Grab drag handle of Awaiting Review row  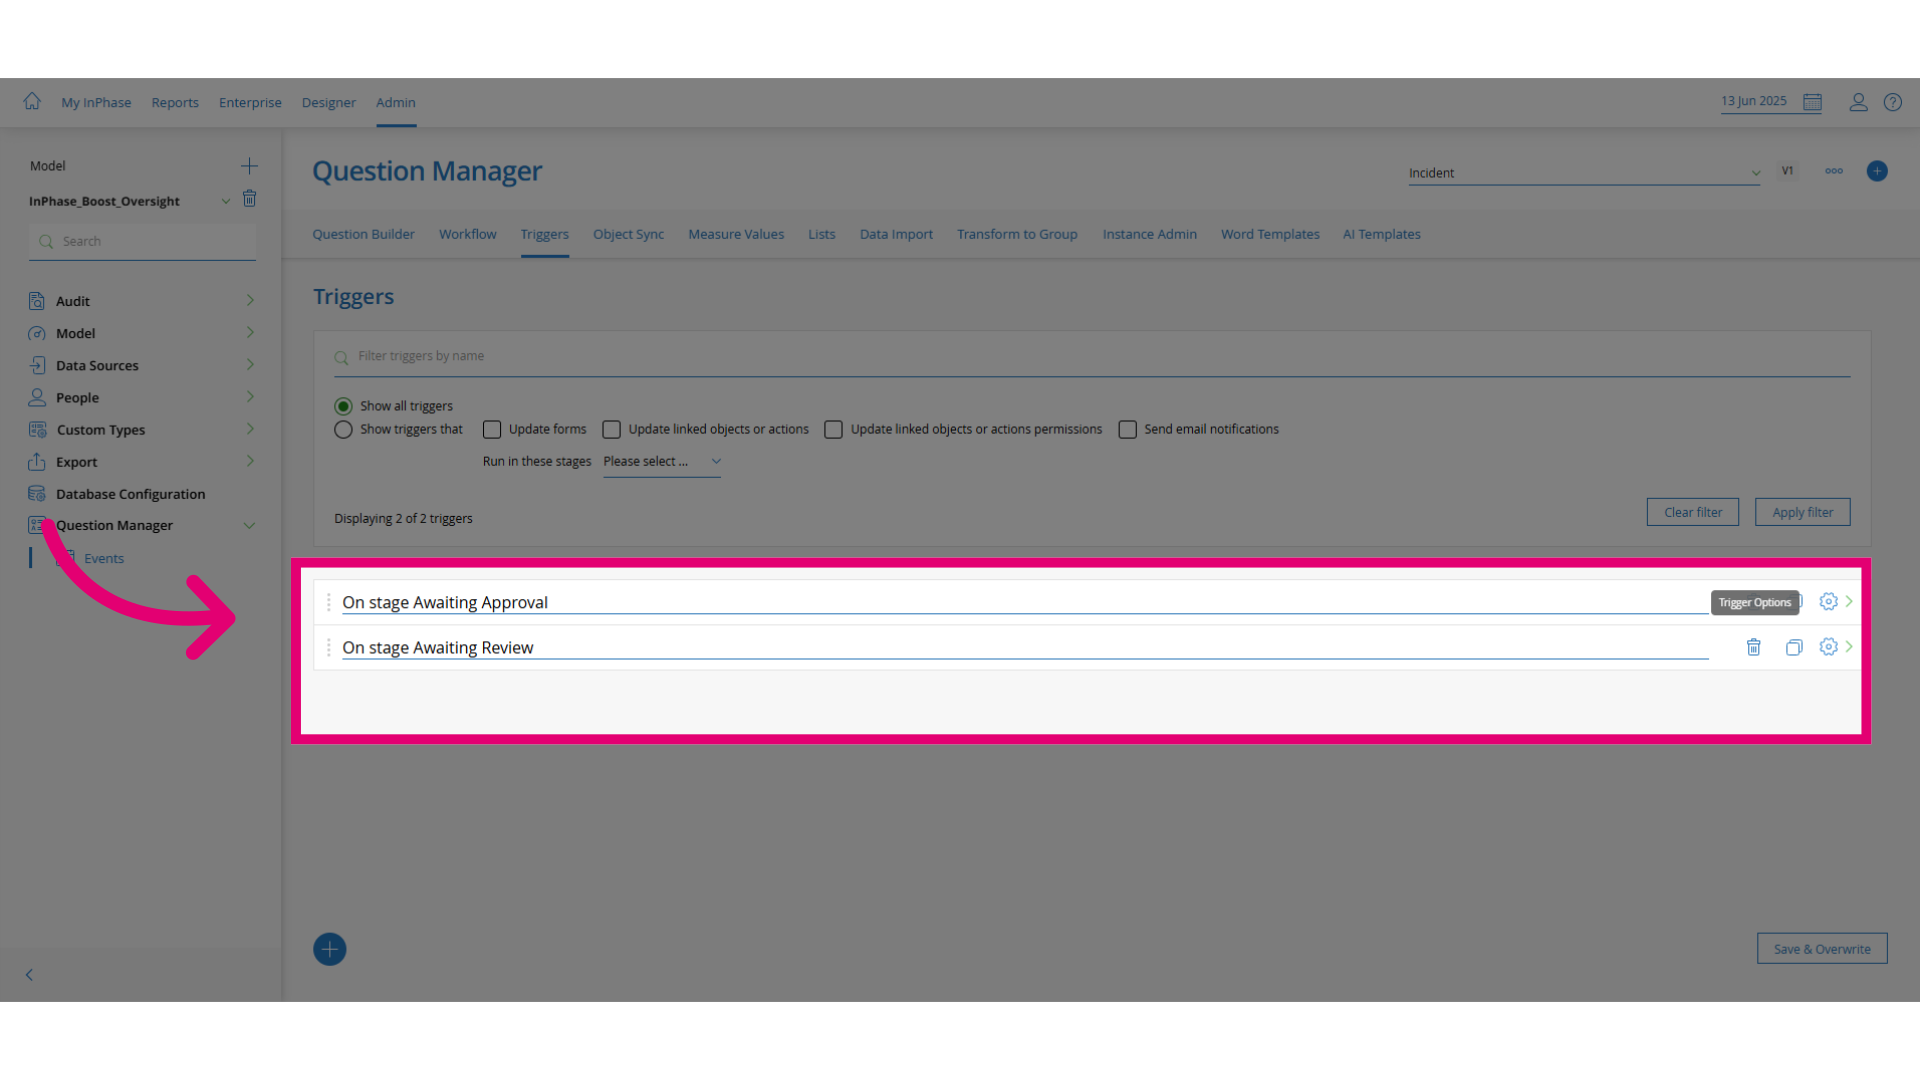click(328, 647)
